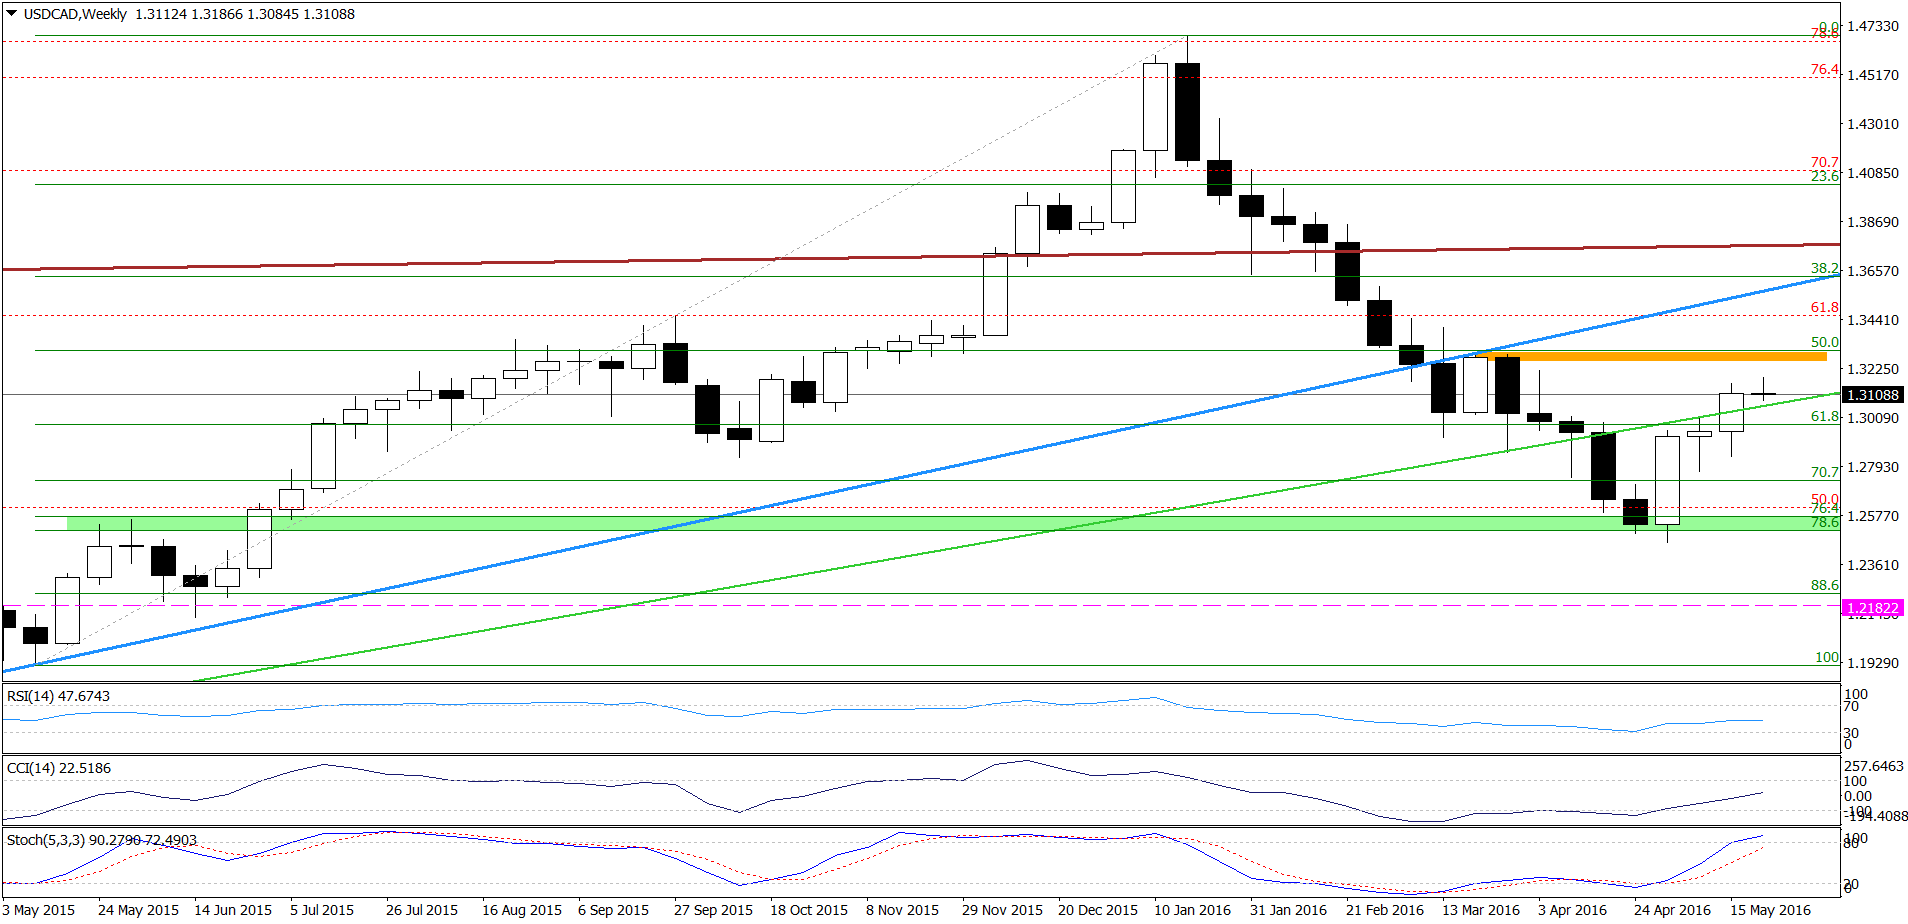The width and height of the screenshot is (1908, 924).
Task: Open the chart menu triangle beside USDCAD,Weekly
Action: 12,14
